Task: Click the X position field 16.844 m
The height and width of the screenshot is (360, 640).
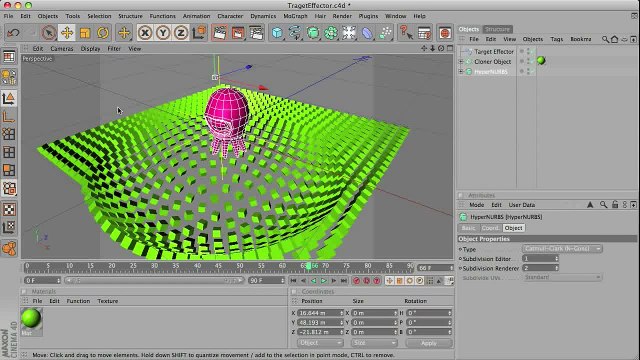Action: [320, 313]
